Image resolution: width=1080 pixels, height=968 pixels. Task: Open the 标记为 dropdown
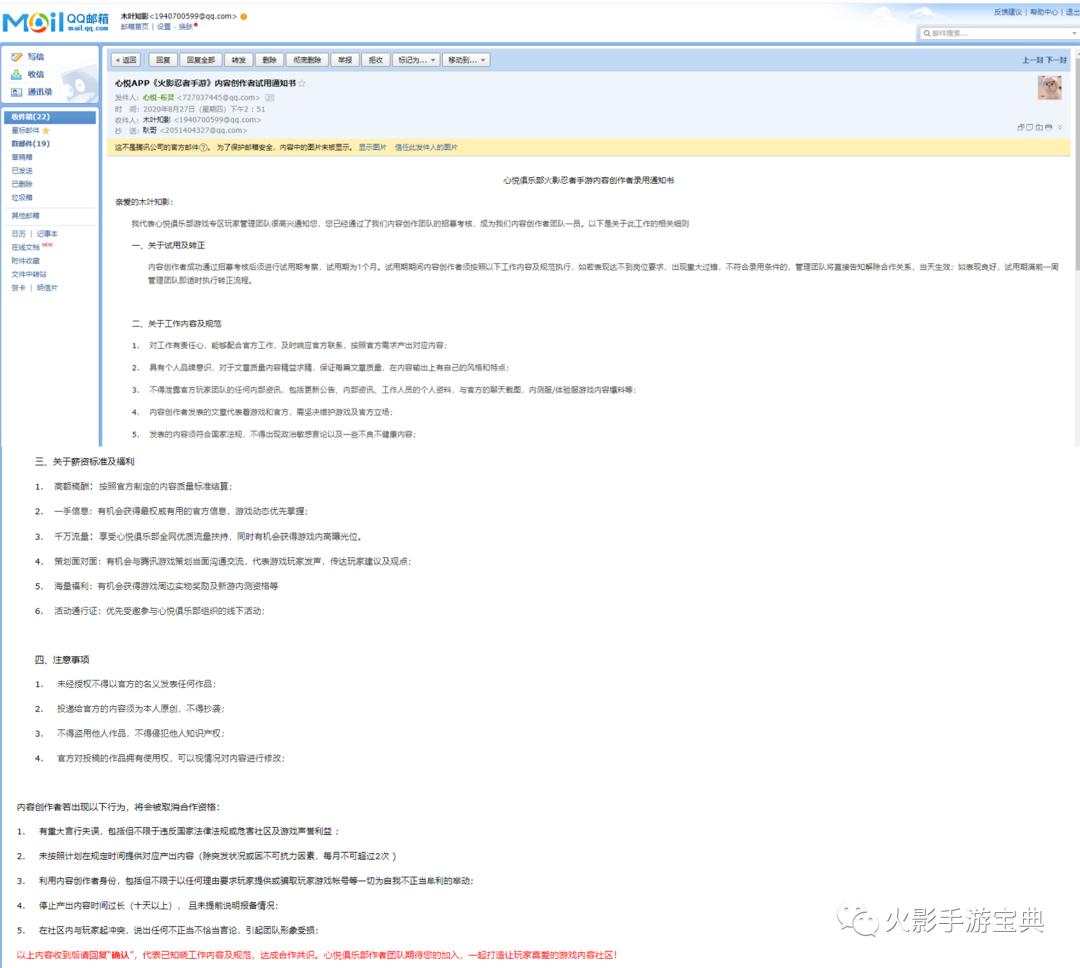(x=418, y=60)
